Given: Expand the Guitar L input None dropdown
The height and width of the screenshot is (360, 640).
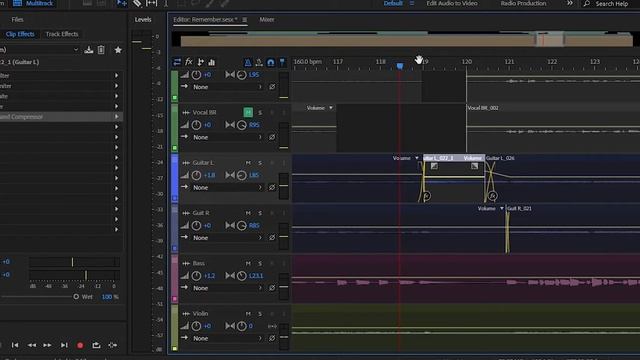Looking at the screenshot, I should (227, 187).
